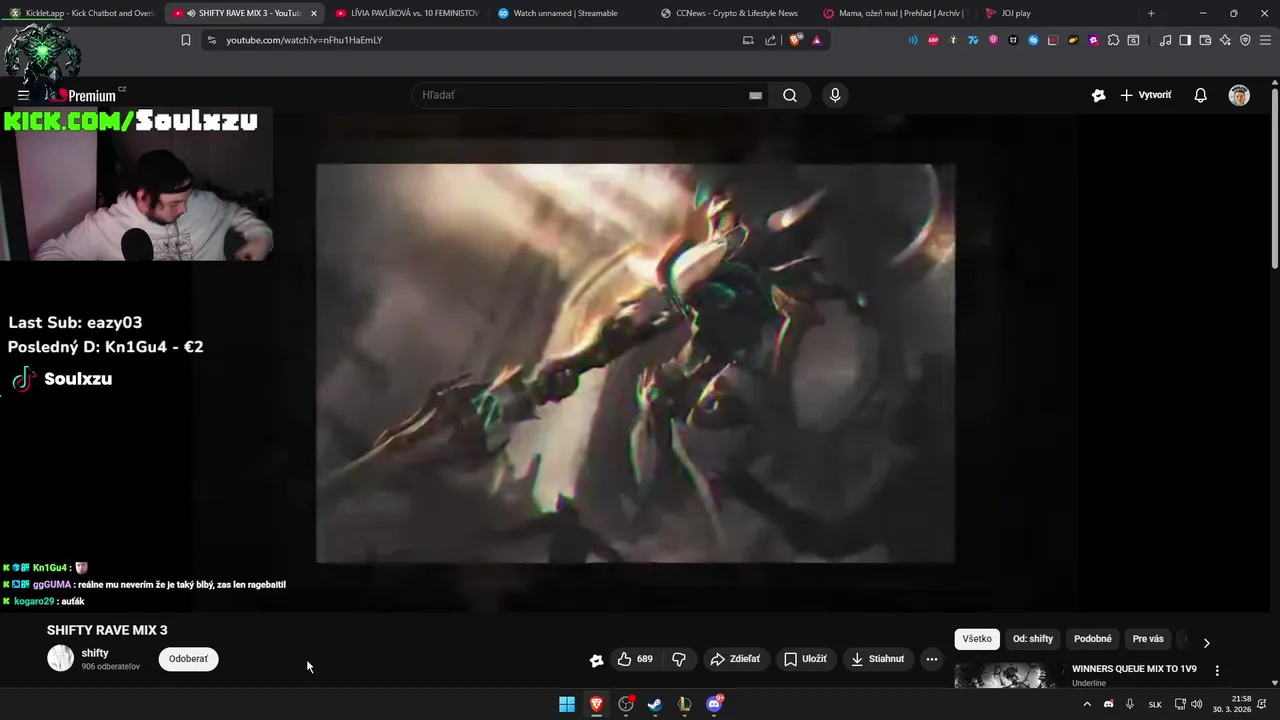This screenshot has height=720, width=1280.
Task: Open the Brave Wallet icon
Action: 1205,40
